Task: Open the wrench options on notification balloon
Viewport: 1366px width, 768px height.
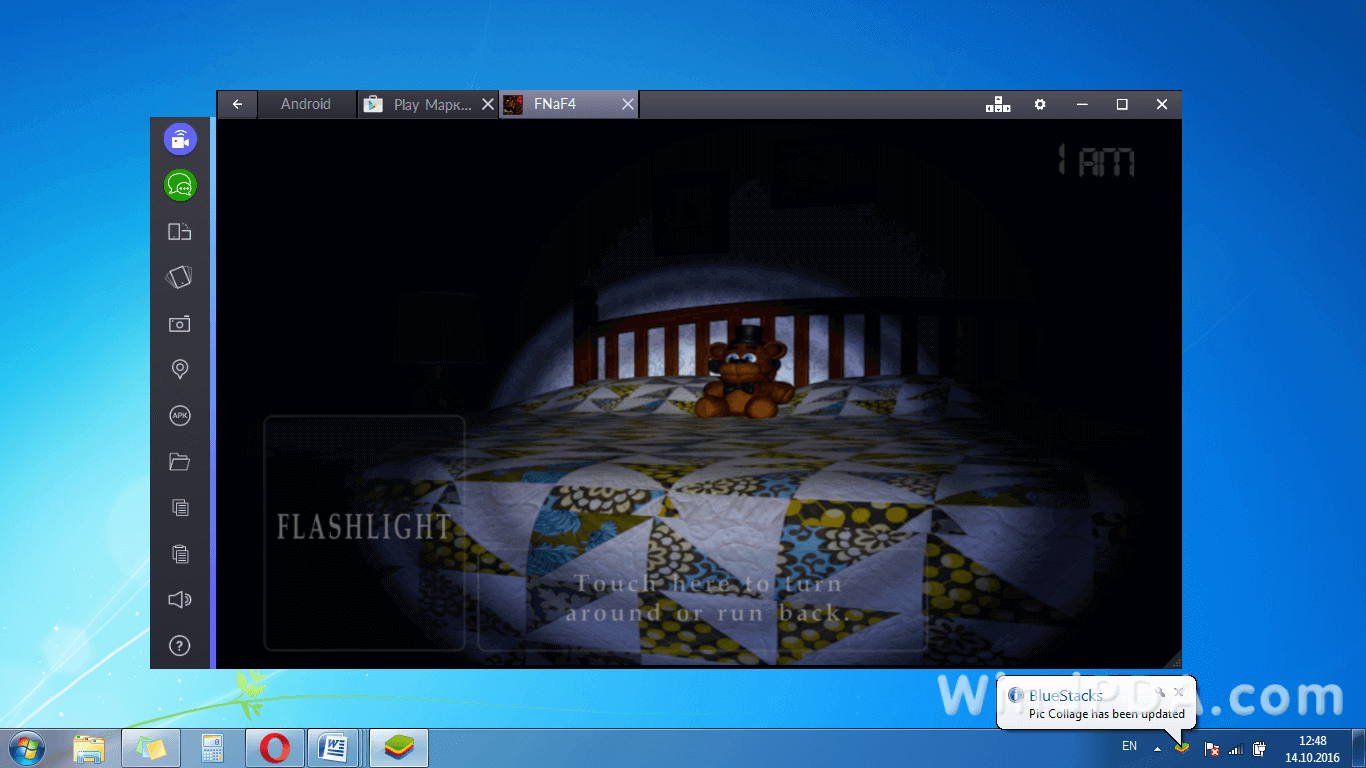Action: [x=1159, y=692]
